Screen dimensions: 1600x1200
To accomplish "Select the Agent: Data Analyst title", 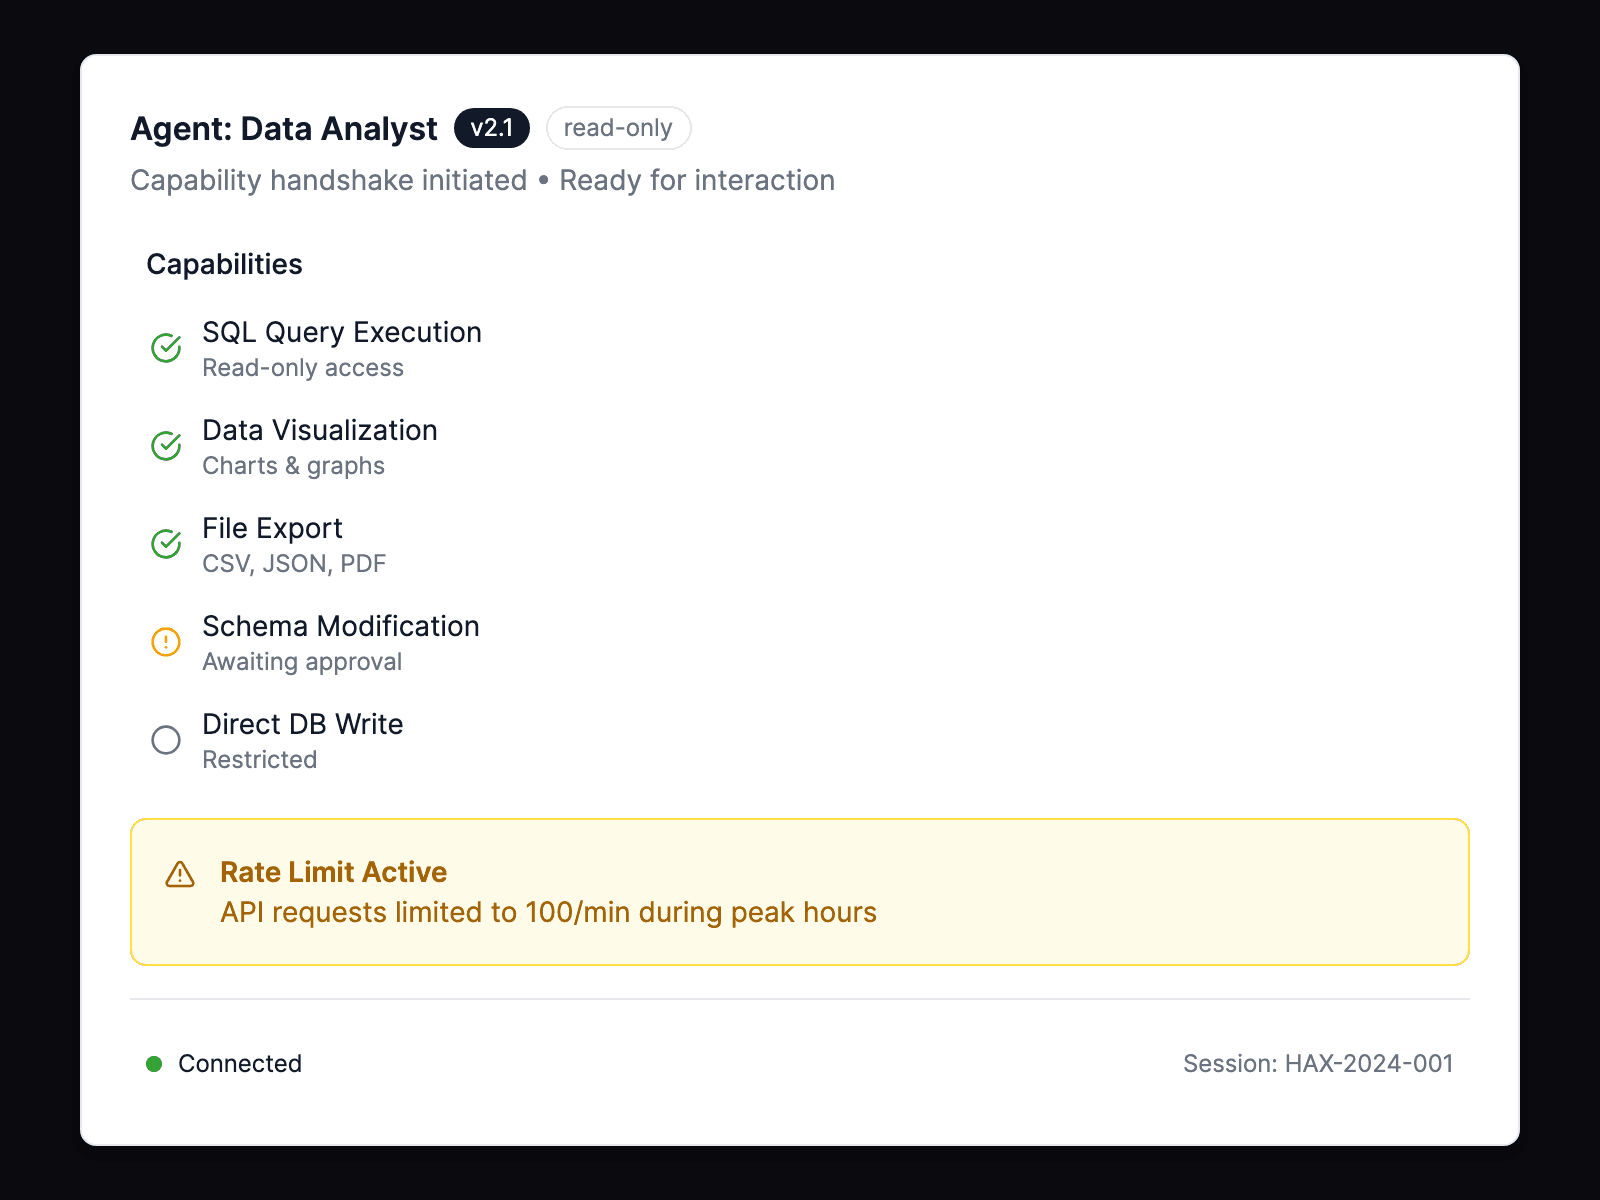I will 283,128.
